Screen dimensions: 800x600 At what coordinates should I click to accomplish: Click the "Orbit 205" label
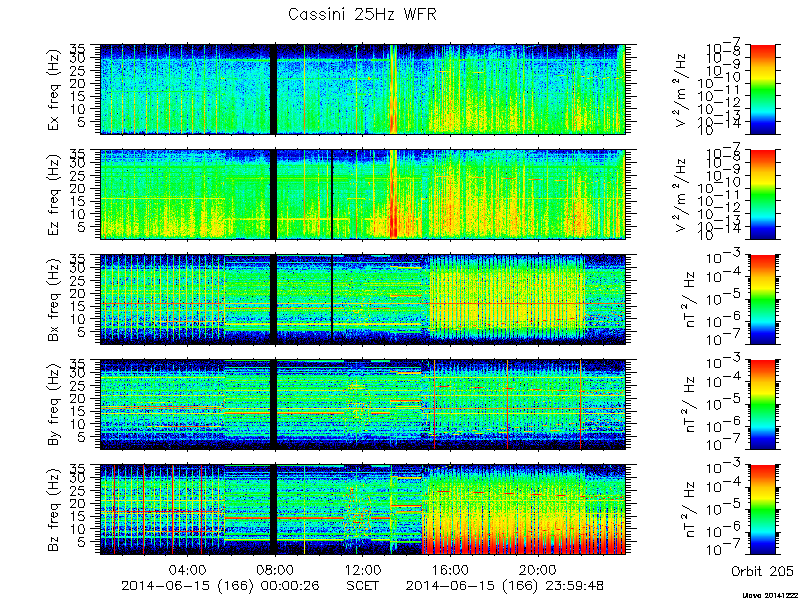(762, 571)
